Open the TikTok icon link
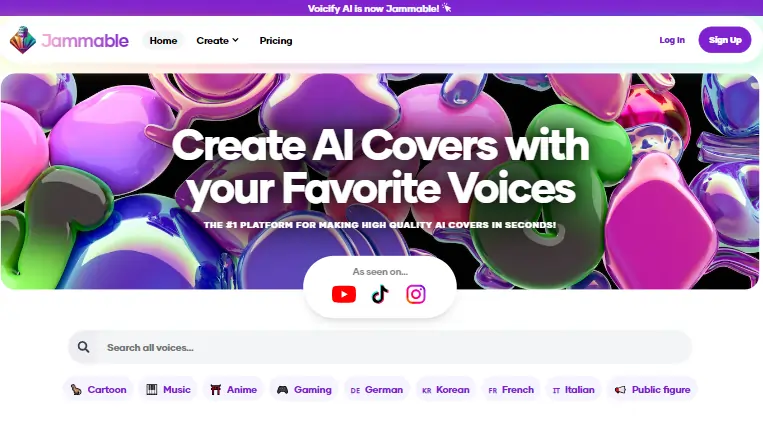 pos(380,294)
